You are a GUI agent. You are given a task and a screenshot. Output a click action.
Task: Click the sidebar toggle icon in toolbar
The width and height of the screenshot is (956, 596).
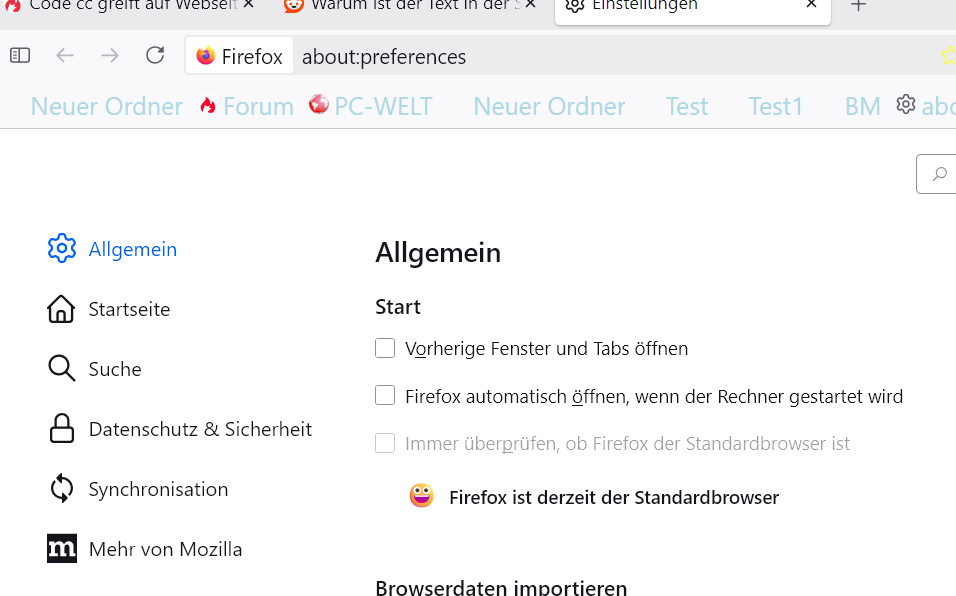[x=20, y=56]
